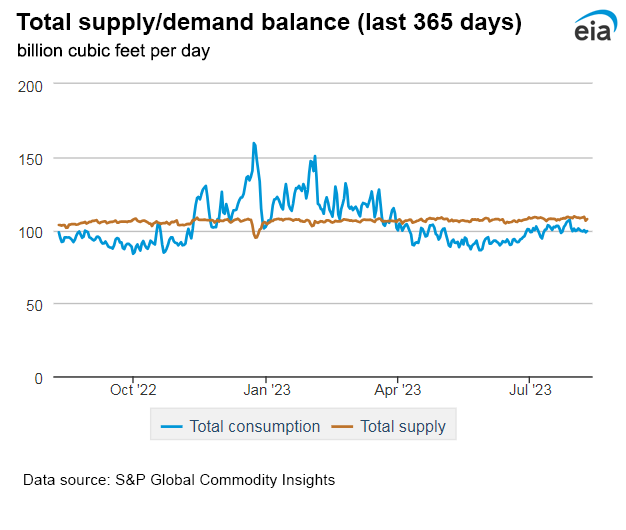Click the 0 y-axis label

(38, 378)
